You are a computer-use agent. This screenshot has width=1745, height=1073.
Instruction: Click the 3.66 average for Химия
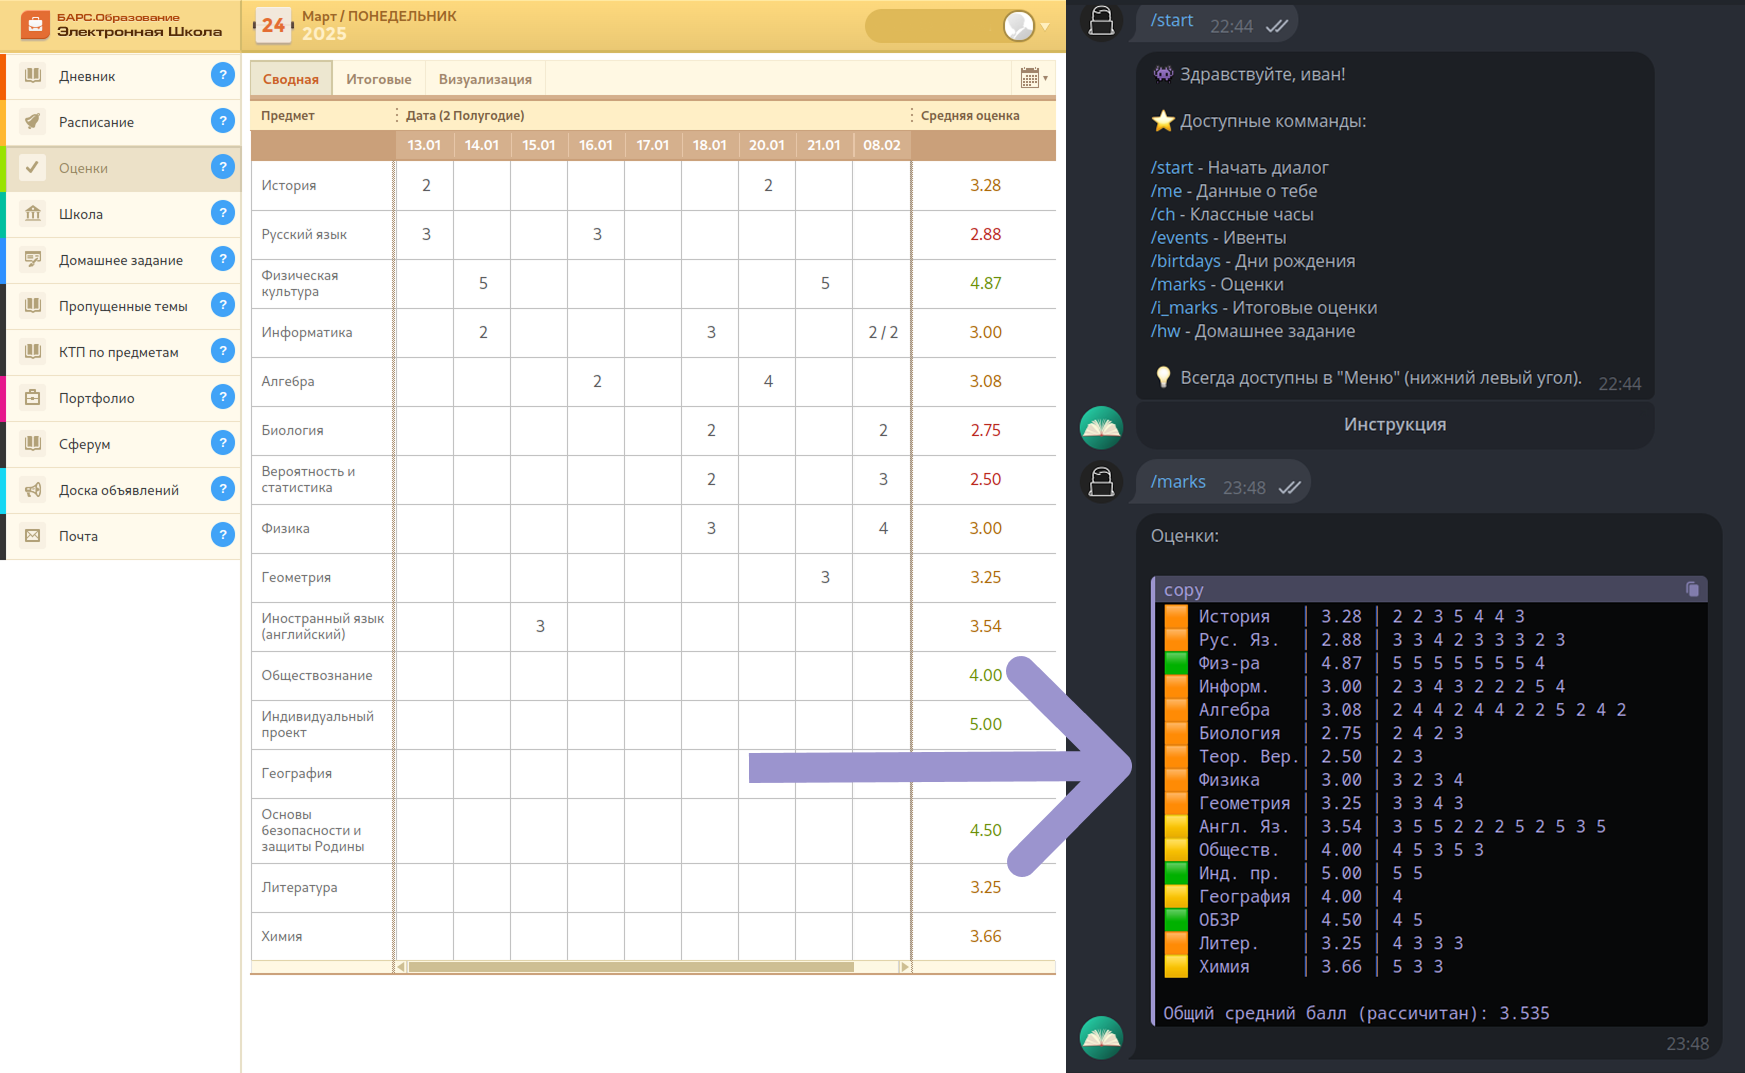click(985, 936)
